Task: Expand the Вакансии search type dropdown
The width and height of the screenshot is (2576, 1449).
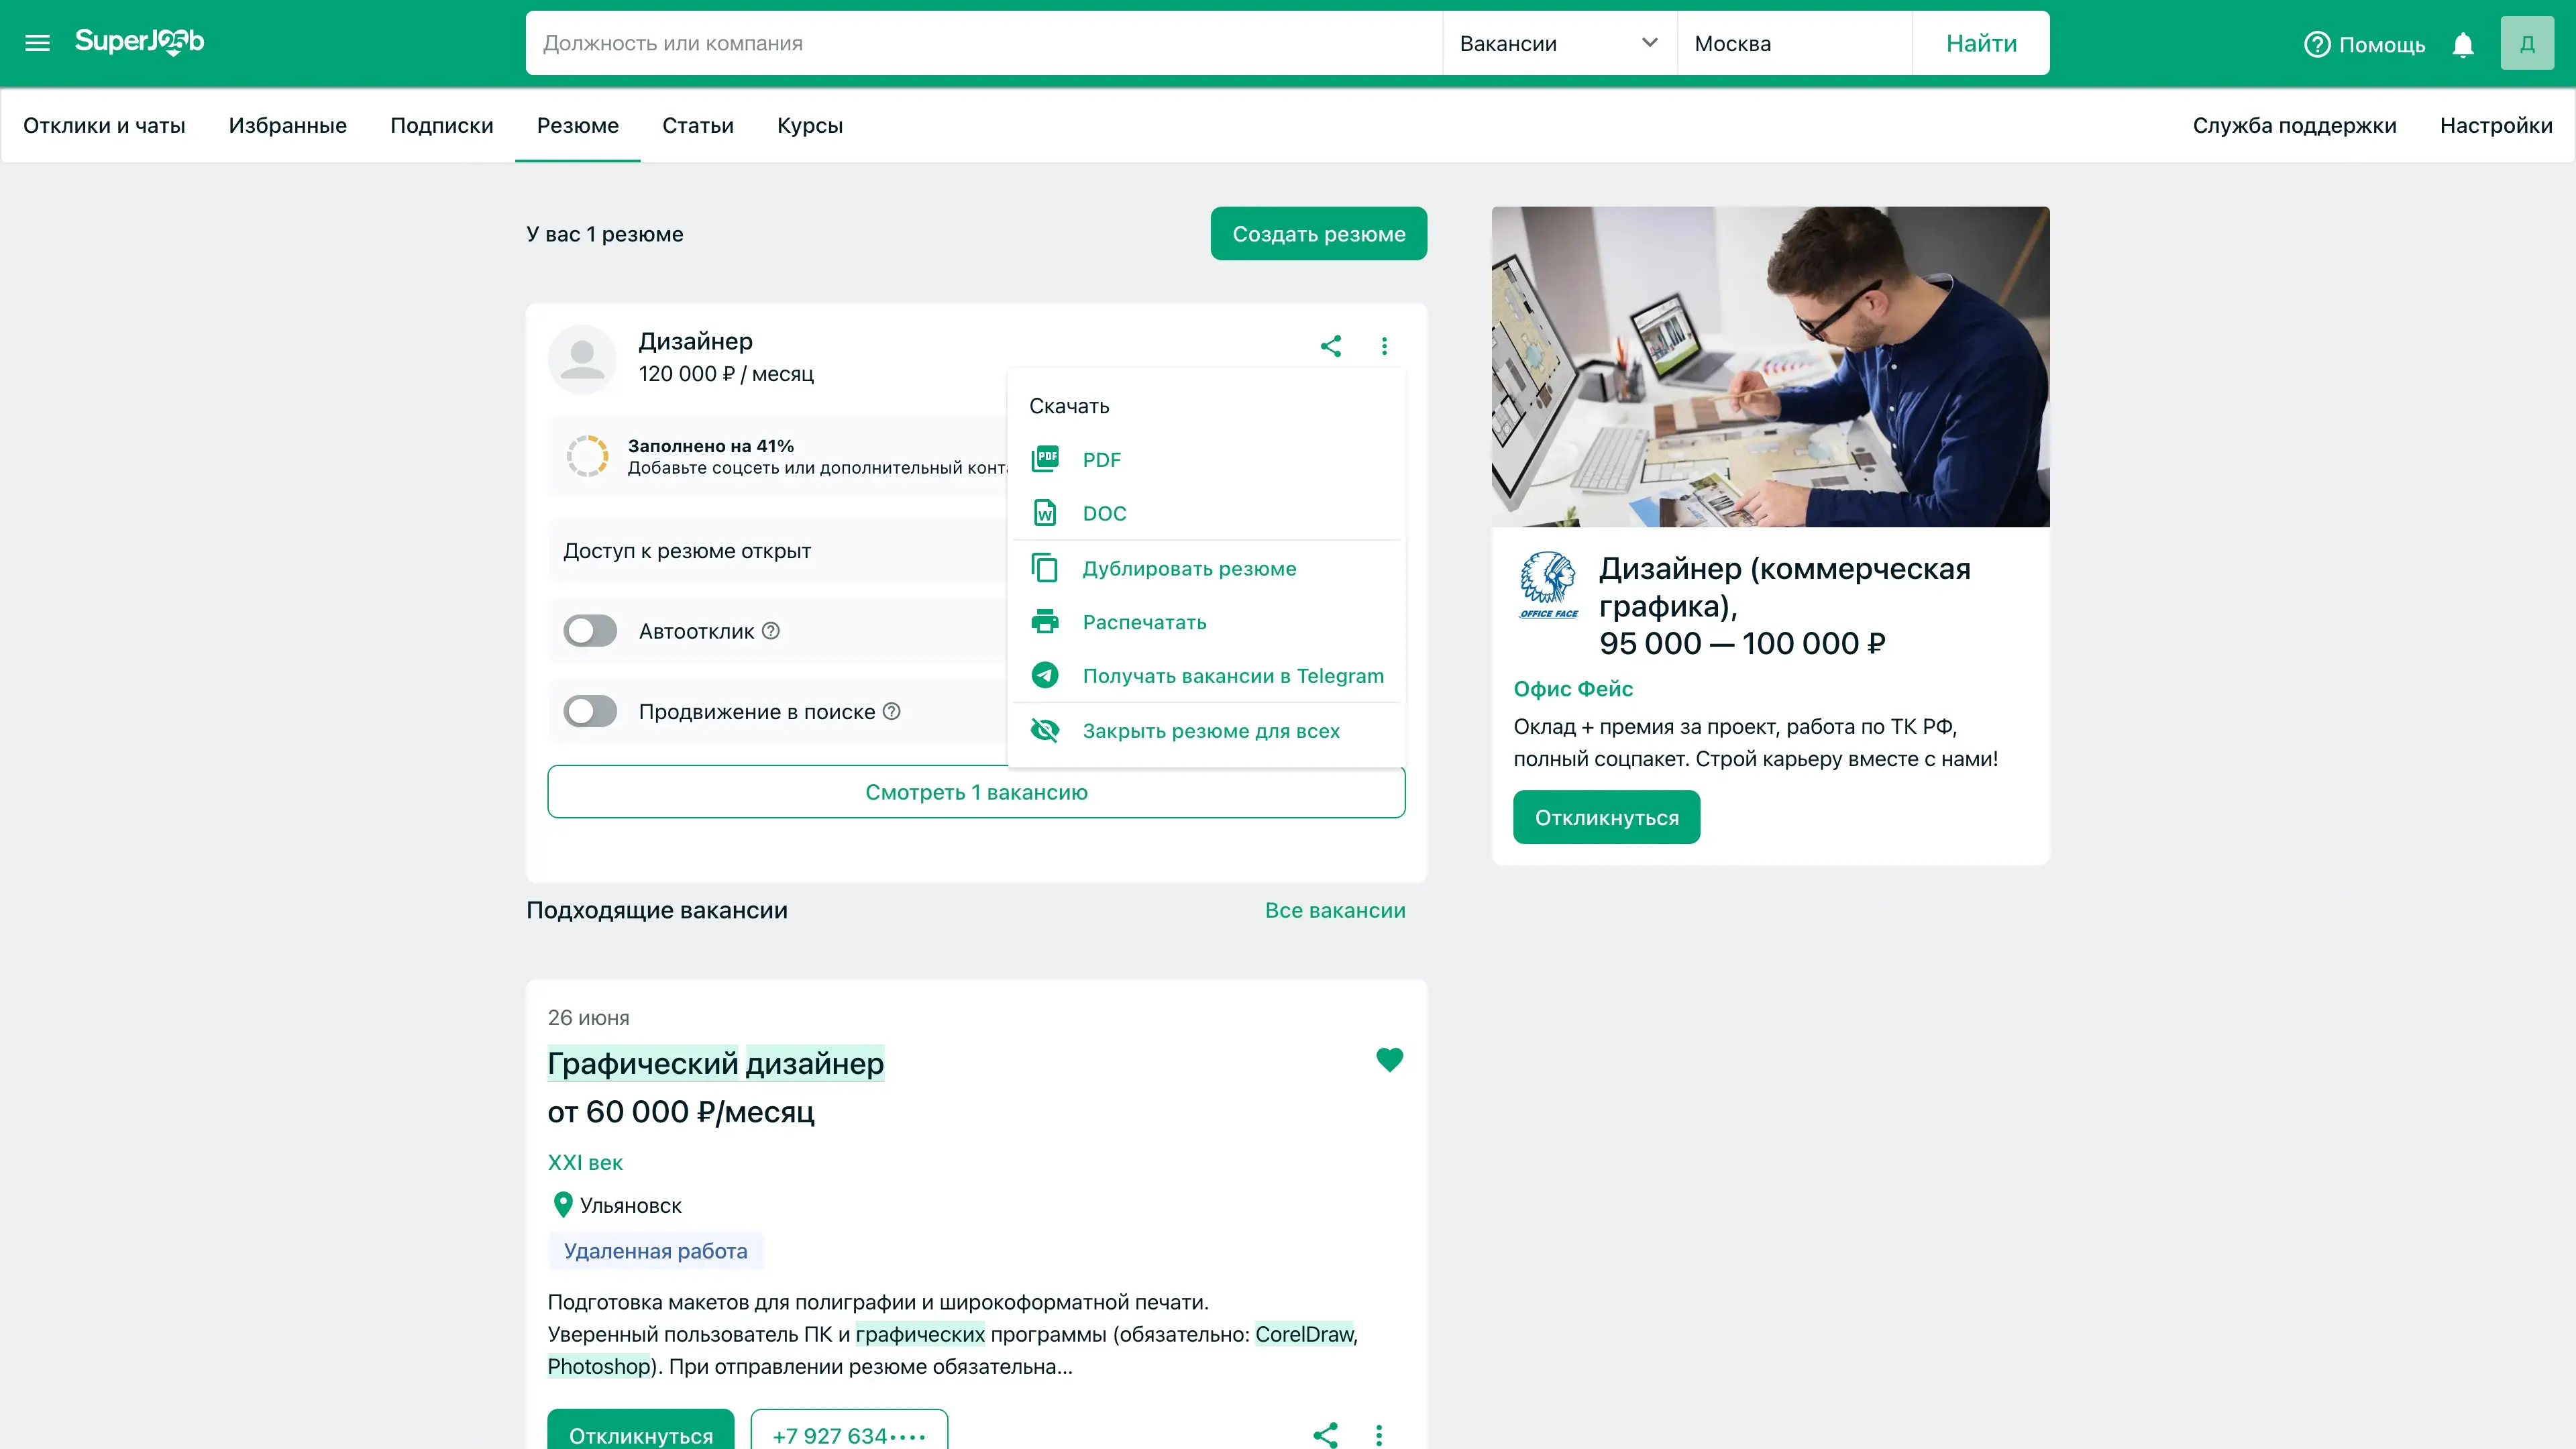Action: pos(1558,43)
